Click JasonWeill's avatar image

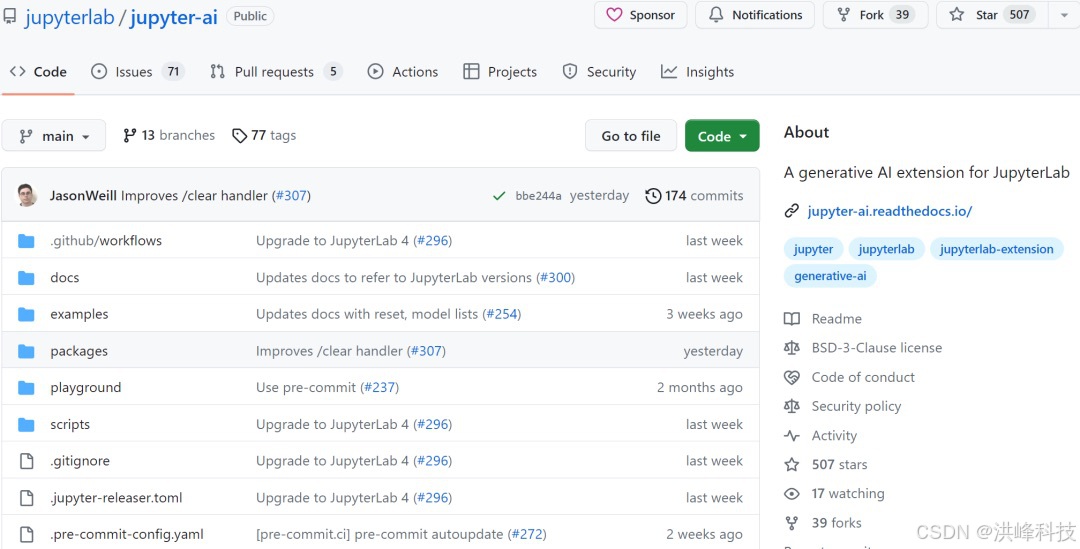coord(27,196)
